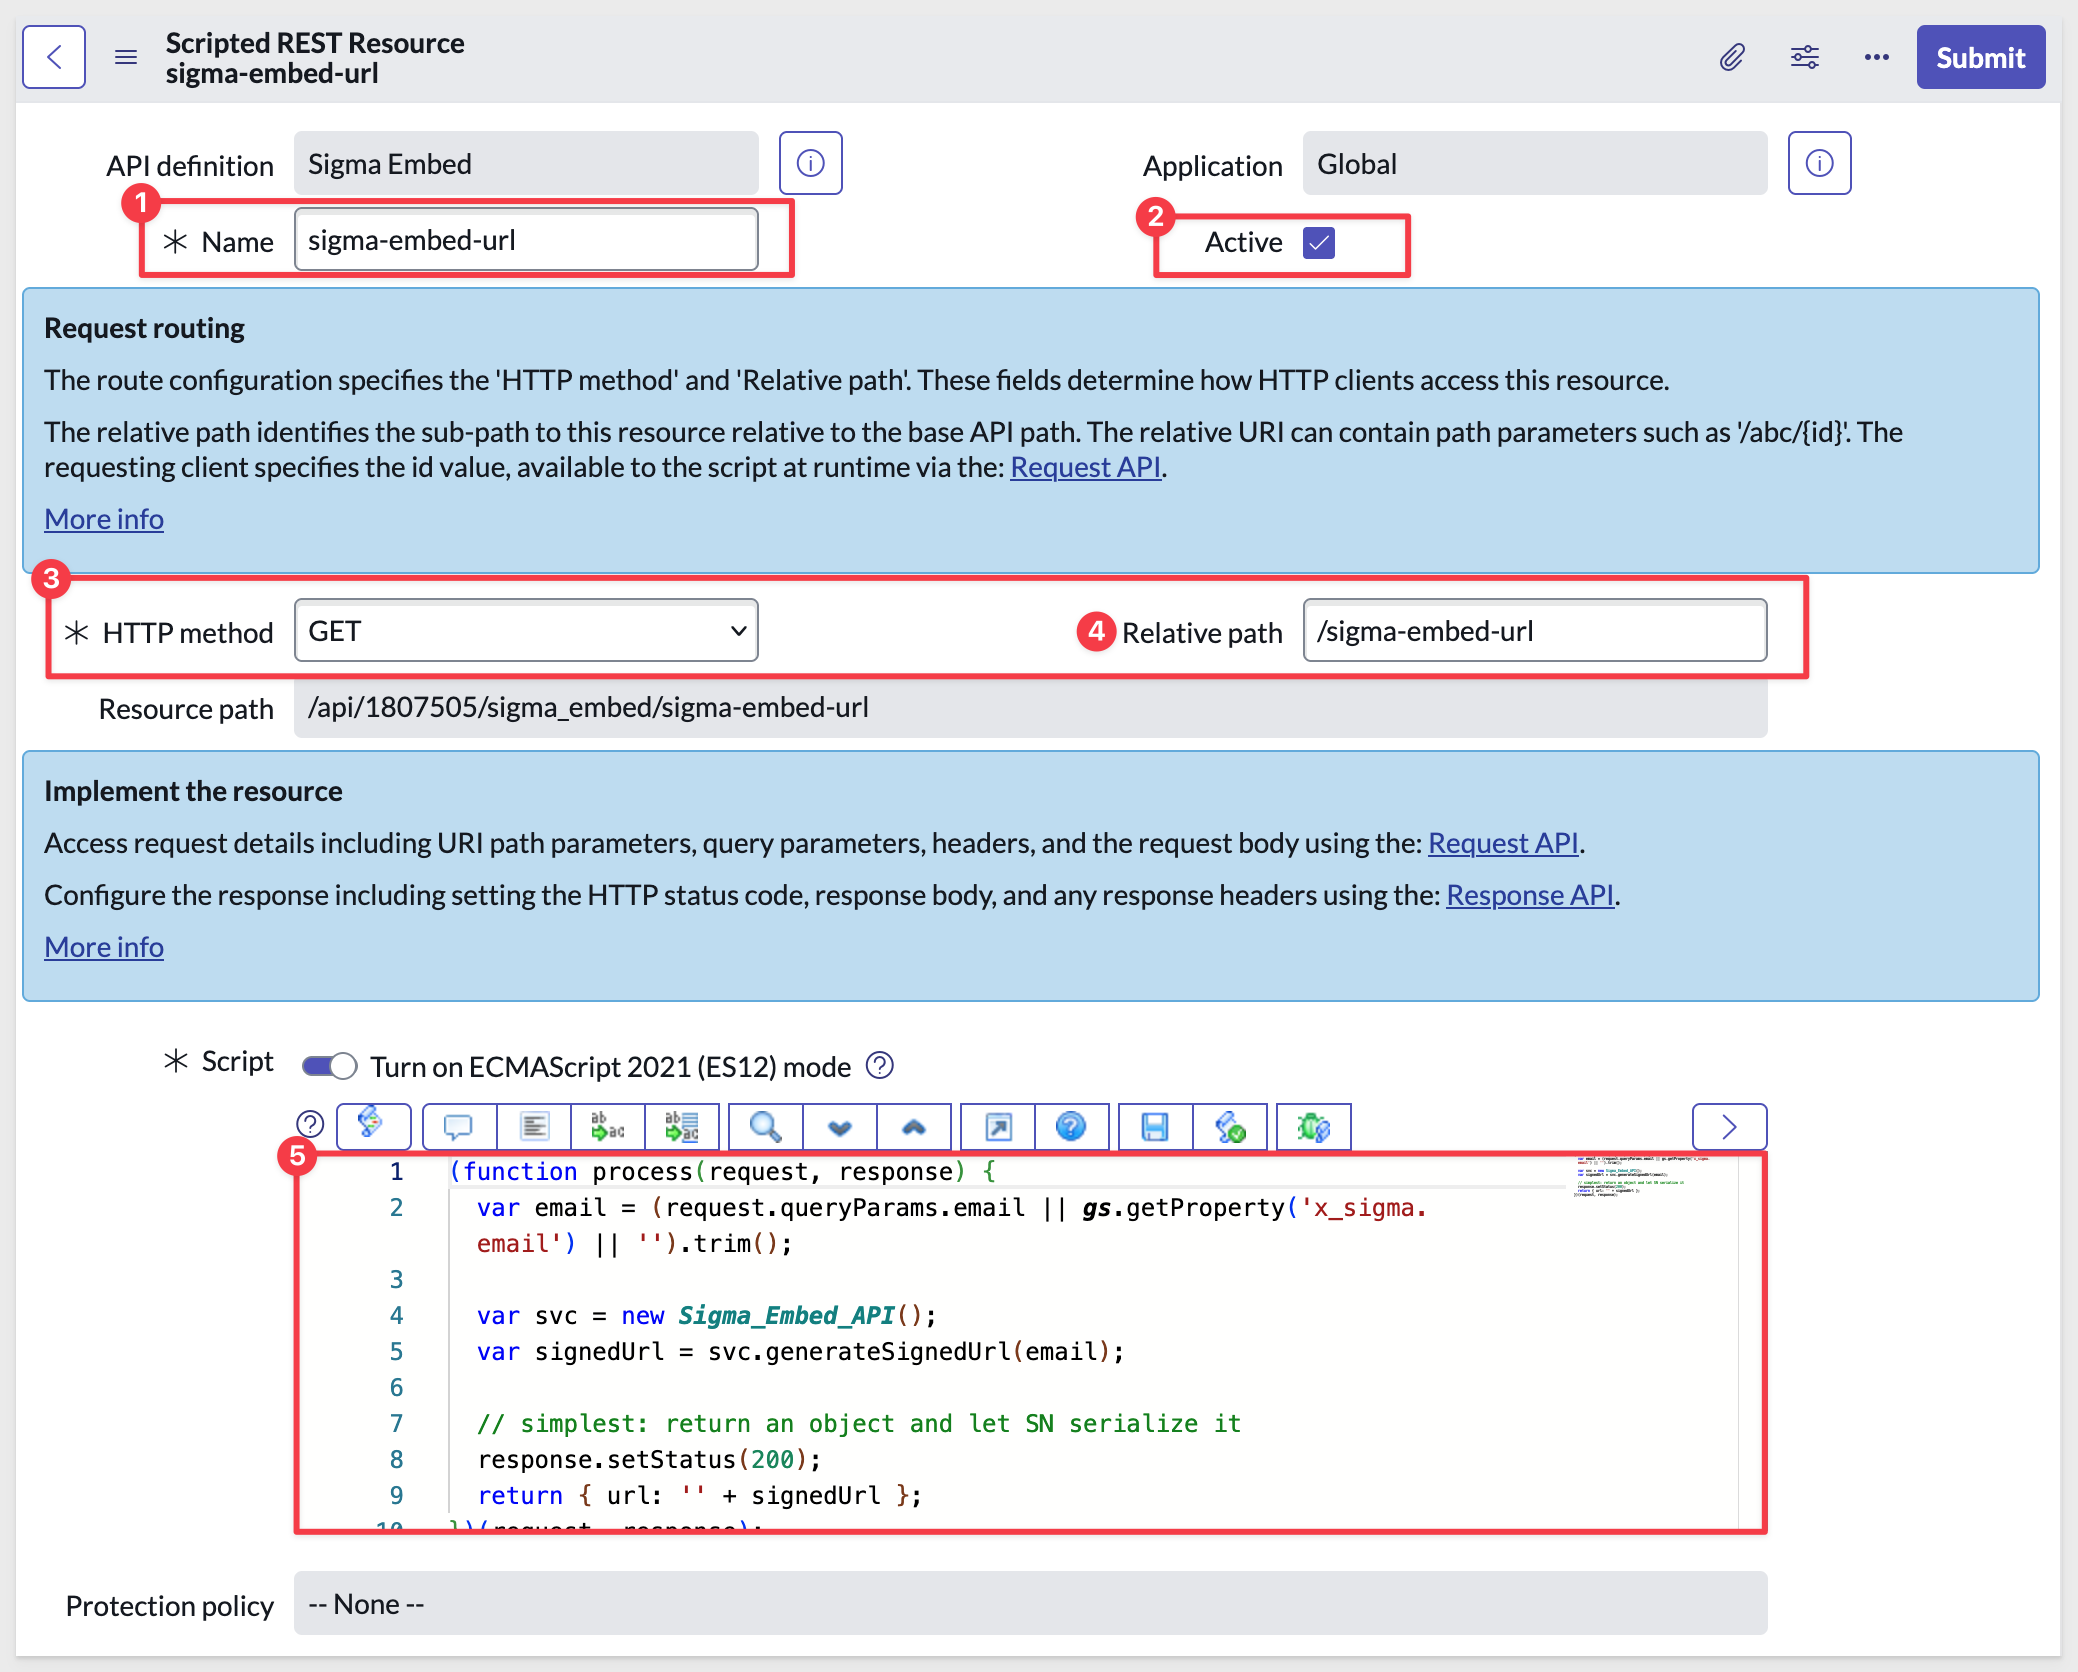
Task: Find next match with down chevron
Action: pos(840,1126)
